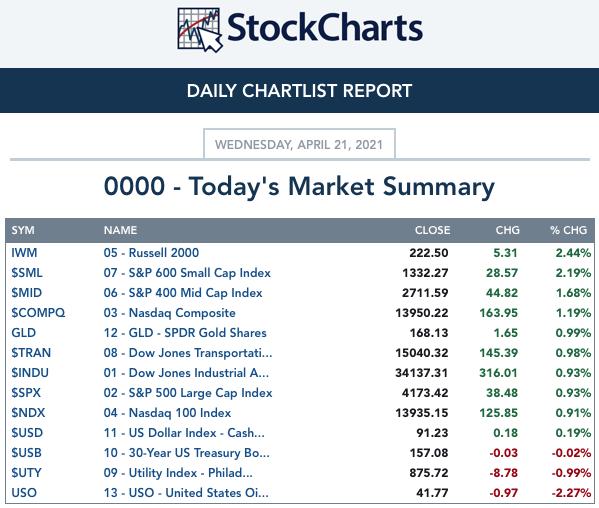The width and height of the screenshot is (599, 508).
Task: Select the $UTY utility index symbol
Action: coord(26,473)
